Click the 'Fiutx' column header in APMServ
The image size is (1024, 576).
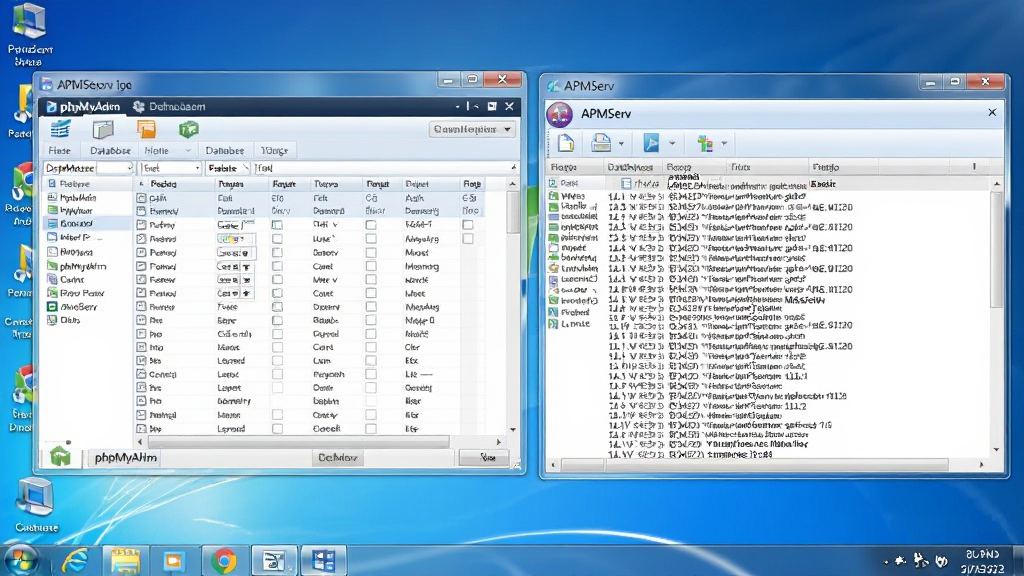(741, 167)
